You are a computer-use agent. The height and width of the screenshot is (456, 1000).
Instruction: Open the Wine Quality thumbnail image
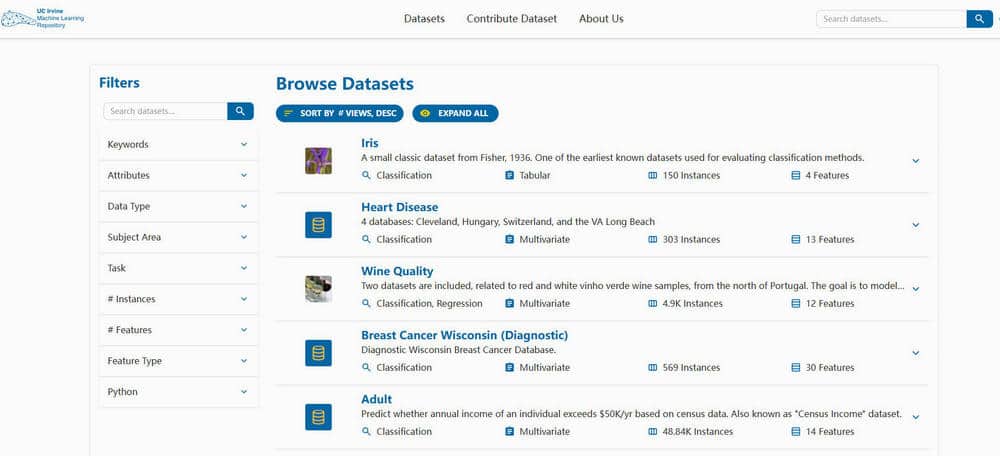pos(318,289)
